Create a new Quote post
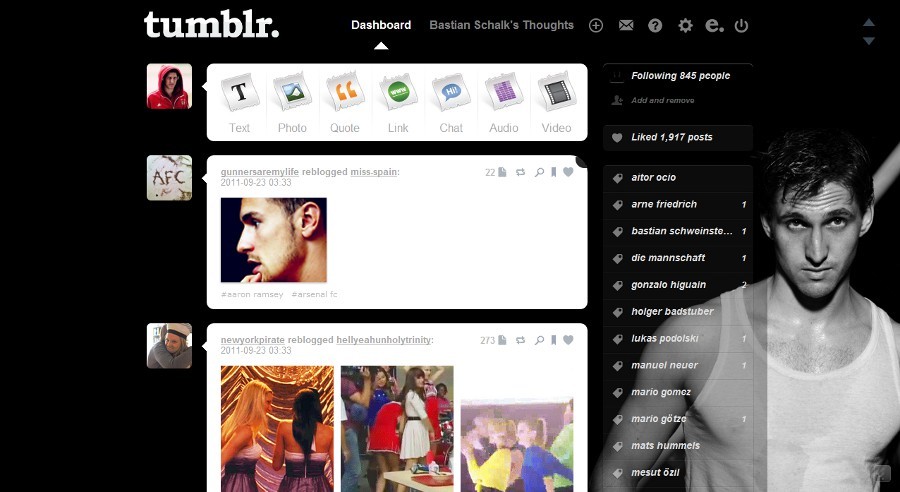 (345, 103)
